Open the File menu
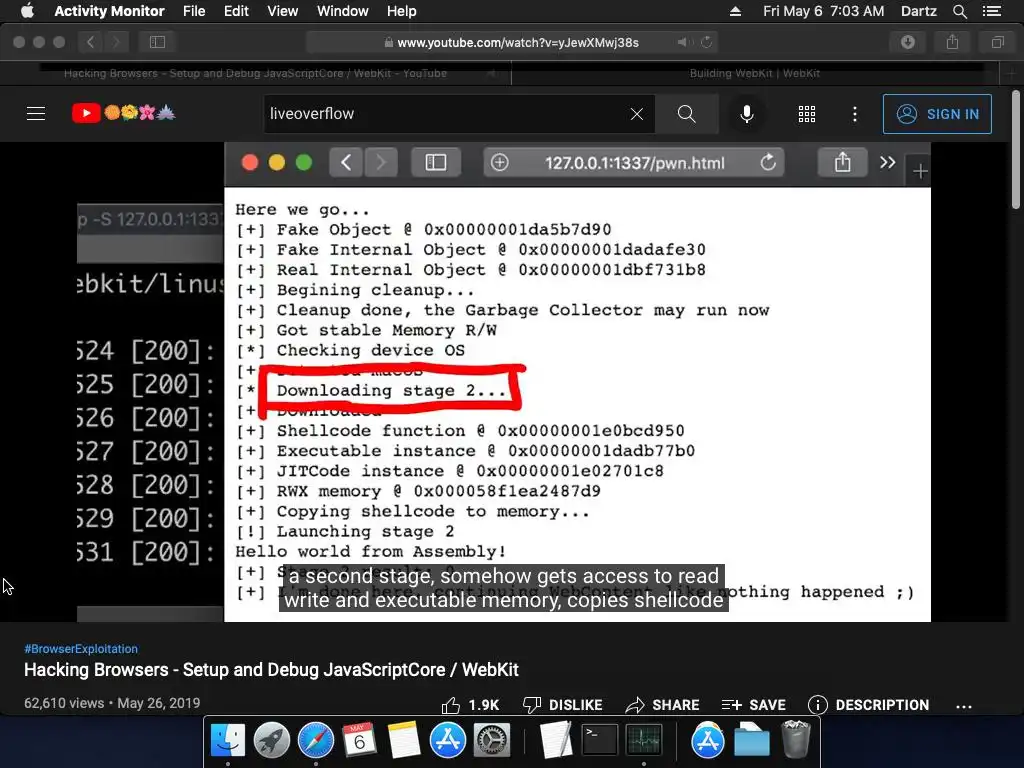Image resolution: width=1024 pixels, height=768 pixels. click(194, 11)
